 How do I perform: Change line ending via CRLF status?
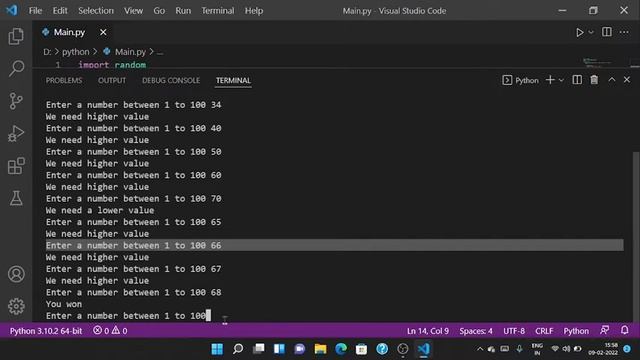click(x=544, y=331)
